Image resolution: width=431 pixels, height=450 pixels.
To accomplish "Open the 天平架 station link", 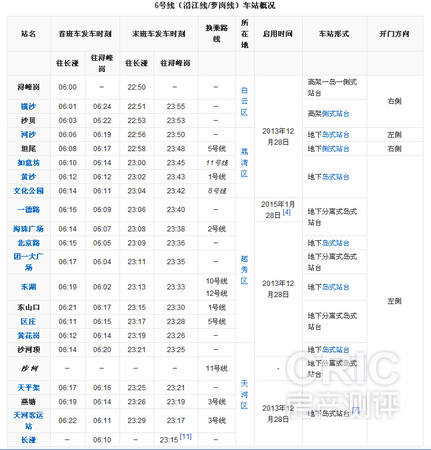I will (28, 388).
